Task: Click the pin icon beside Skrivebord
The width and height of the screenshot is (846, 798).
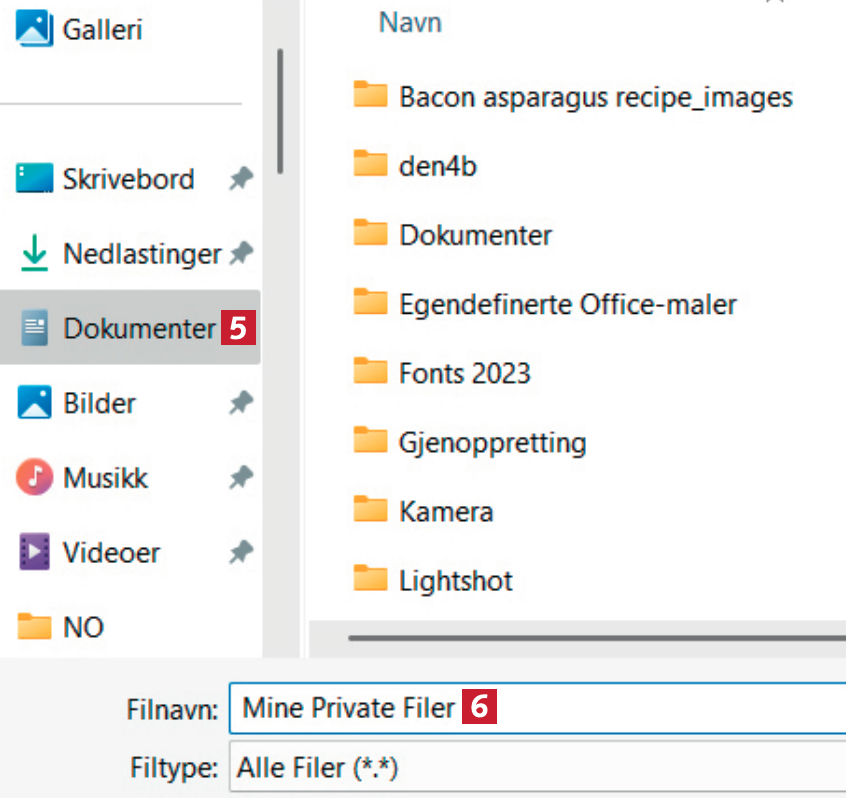Action: point(240,180)
